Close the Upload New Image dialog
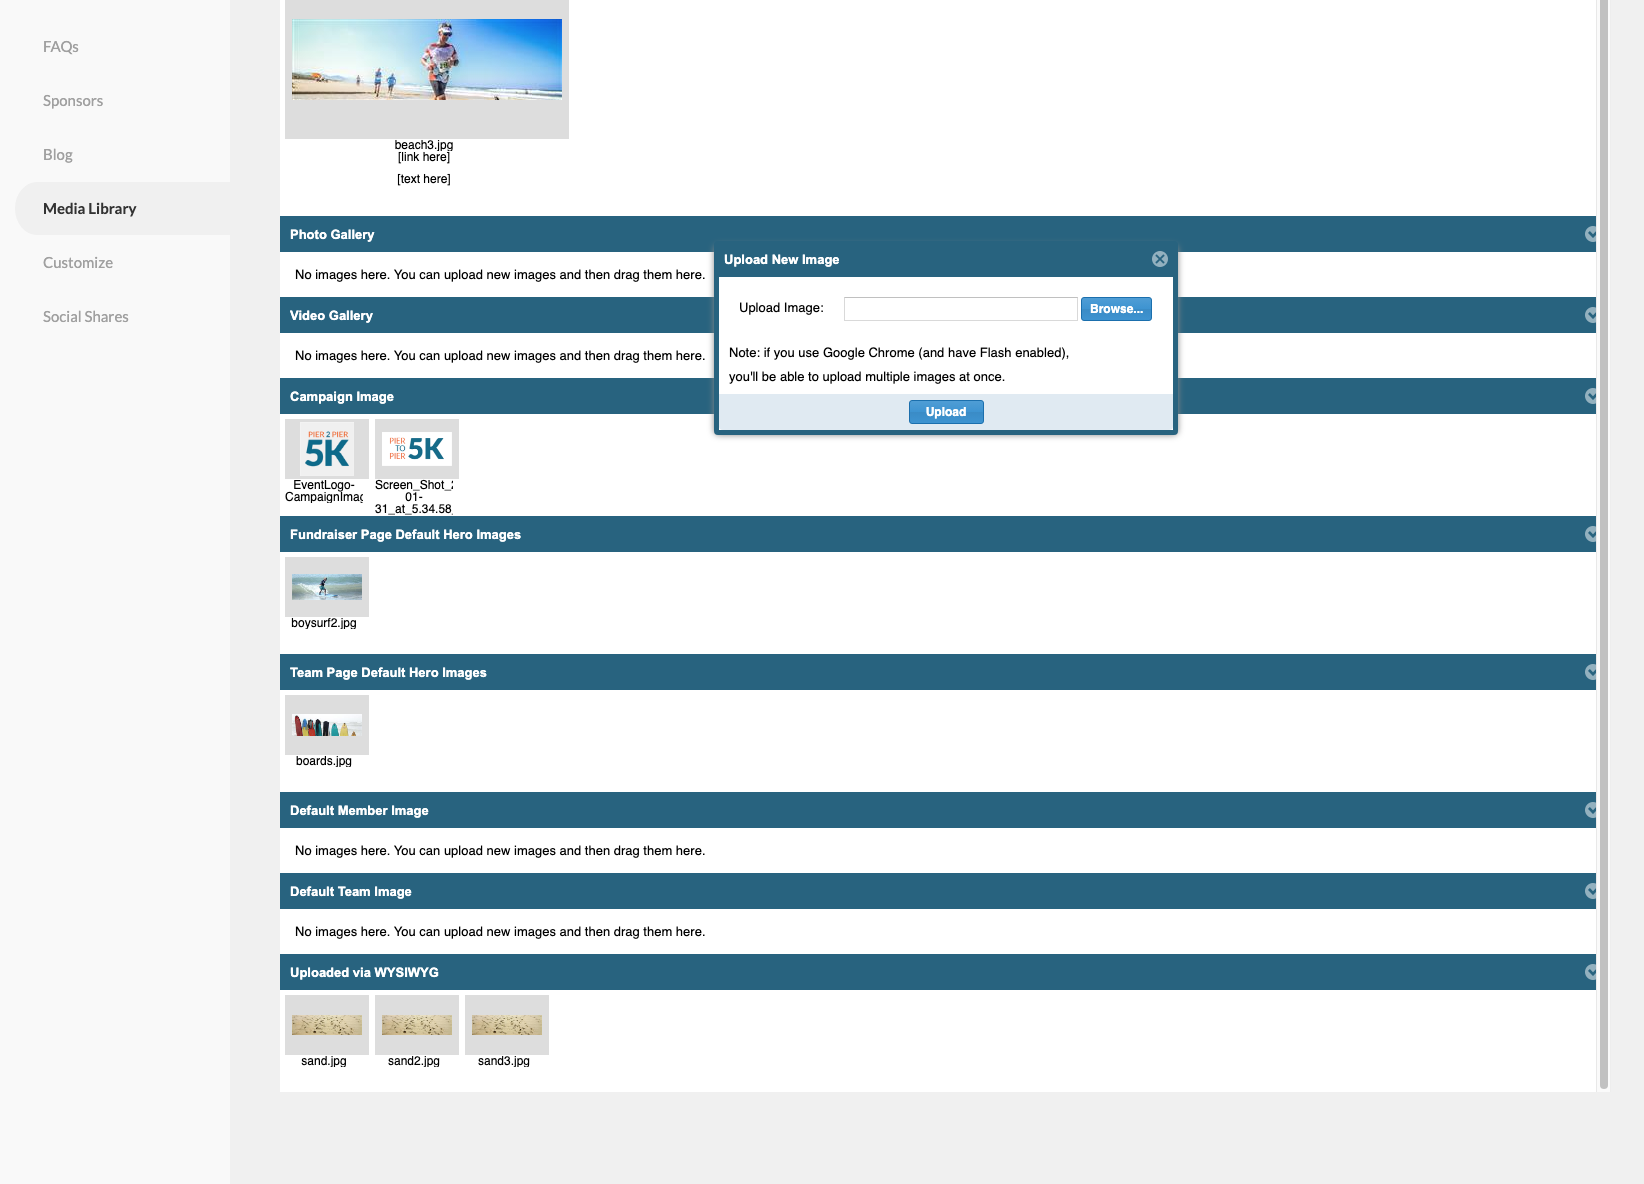1644x1184 pixels. point(1160,259)
